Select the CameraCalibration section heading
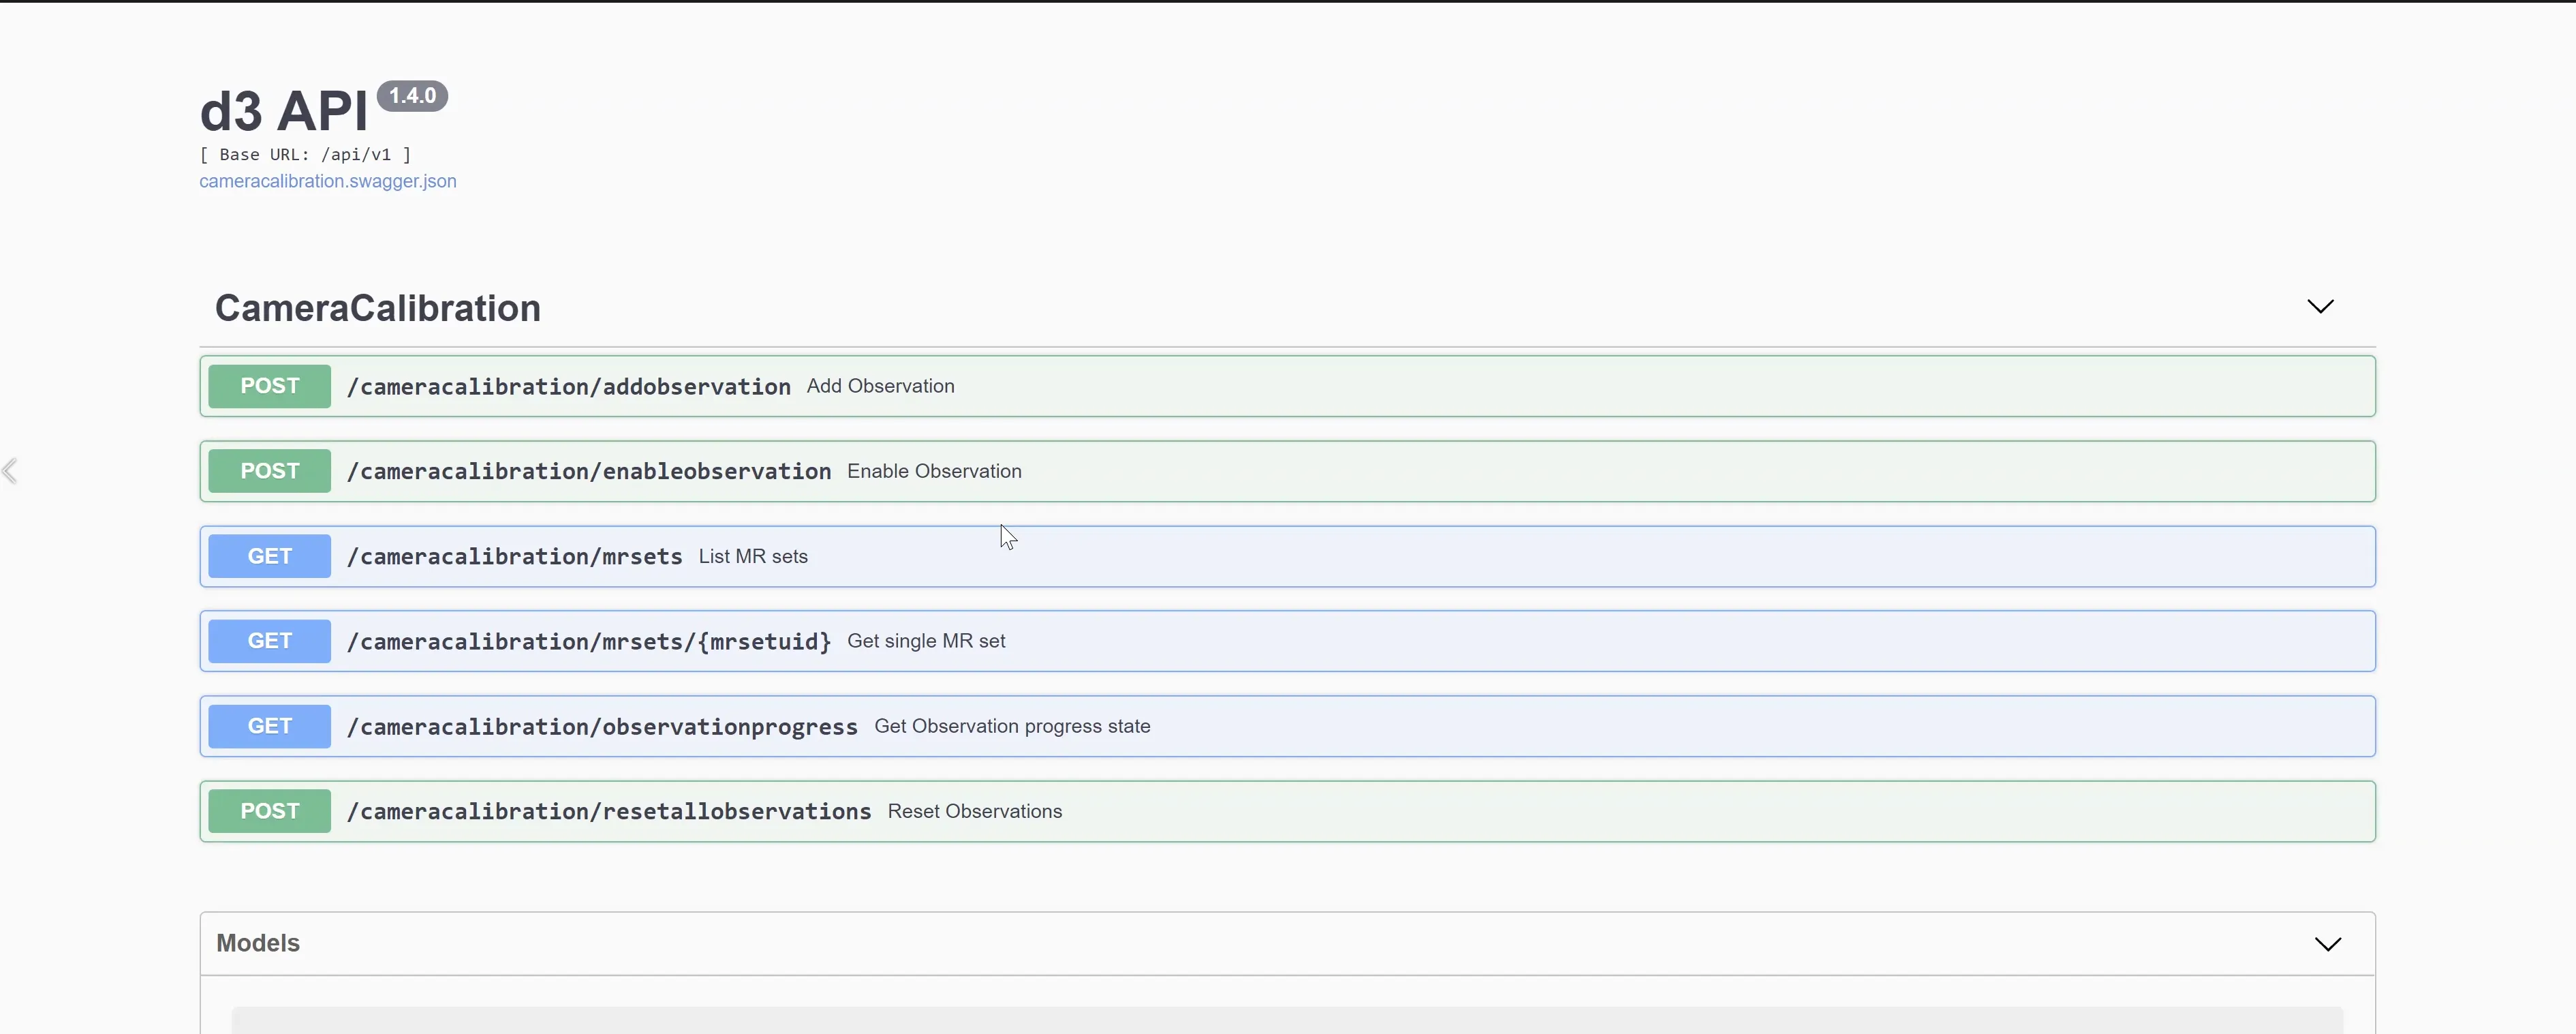The image size is (2576, 1034). 377,308
